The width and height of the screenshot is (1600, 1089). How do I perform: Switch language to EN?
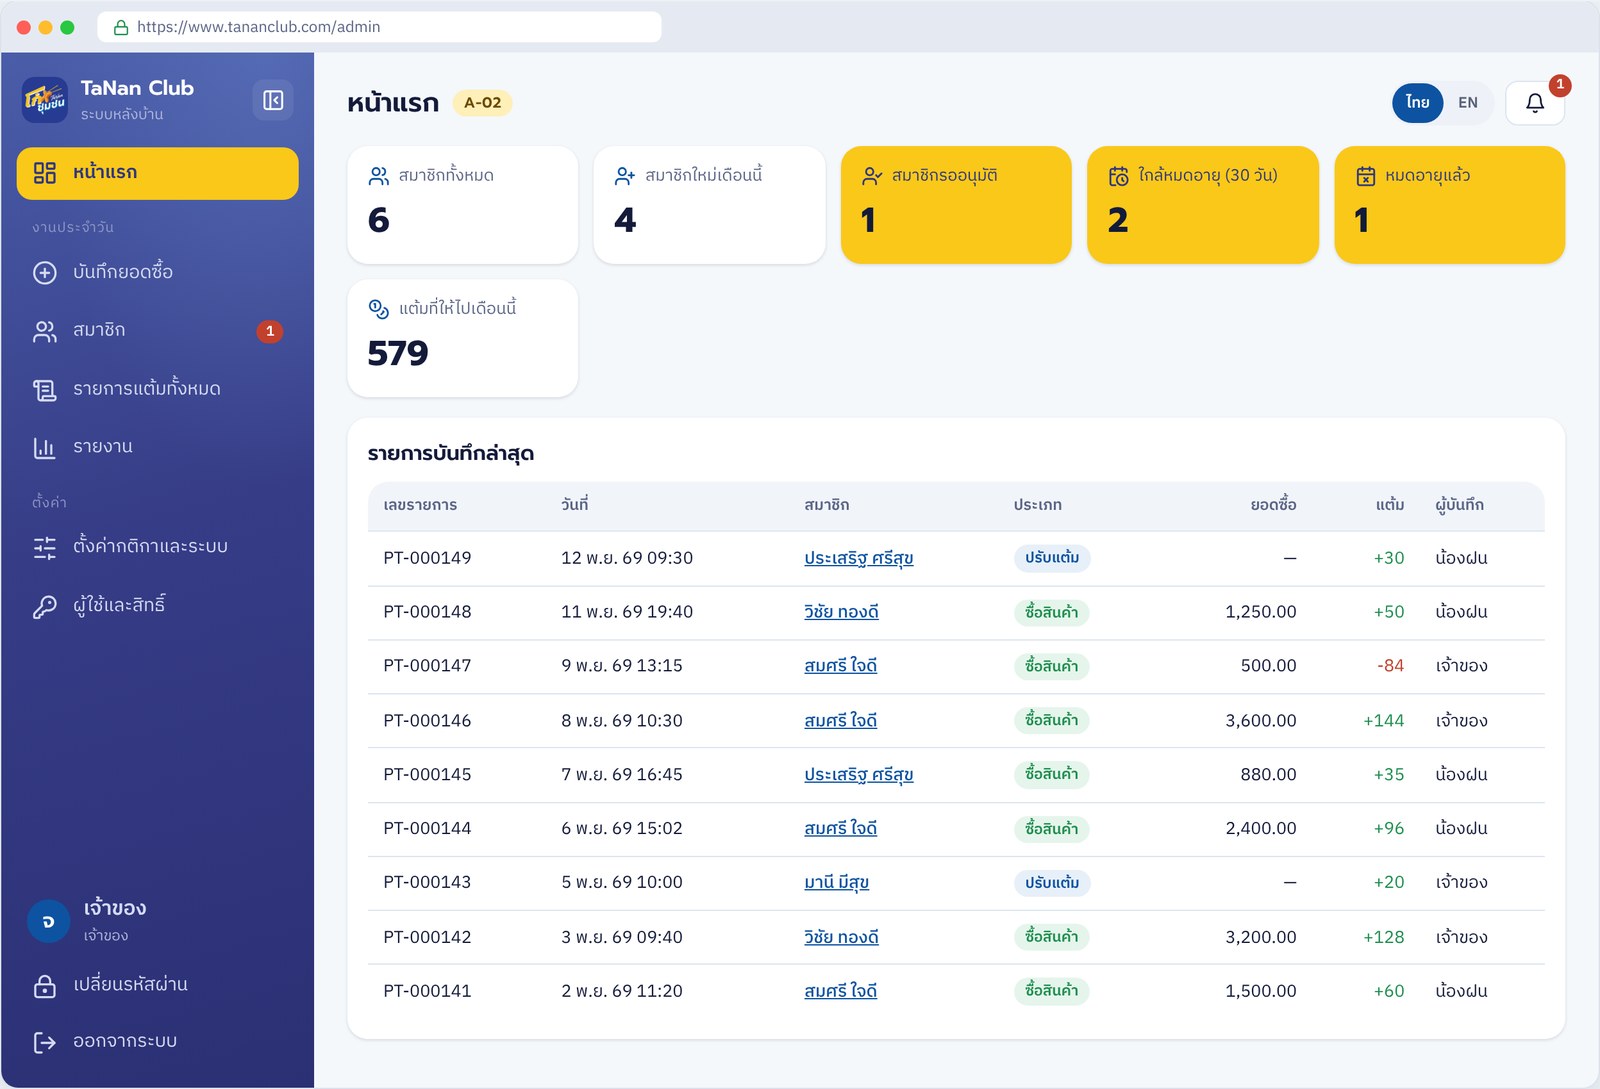(1467, 102)
